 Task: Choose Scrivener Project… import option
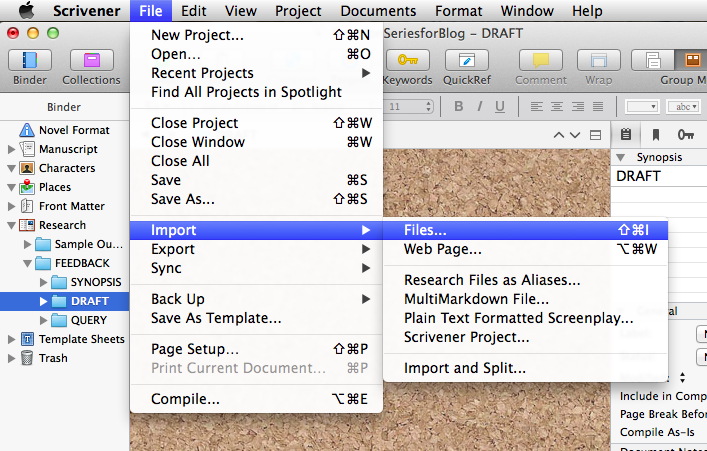pyautogui.click(x=525, y=337)
